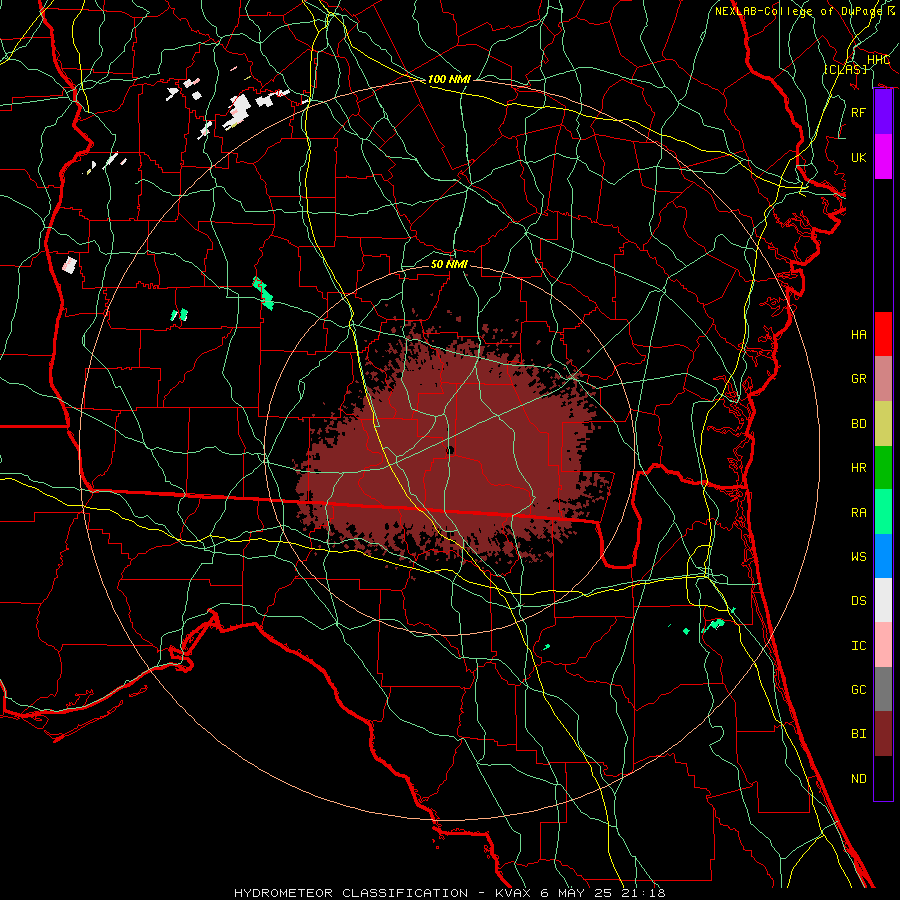Click the 'RF' legend label
900x900 pixels.
(x=859, y=112)
